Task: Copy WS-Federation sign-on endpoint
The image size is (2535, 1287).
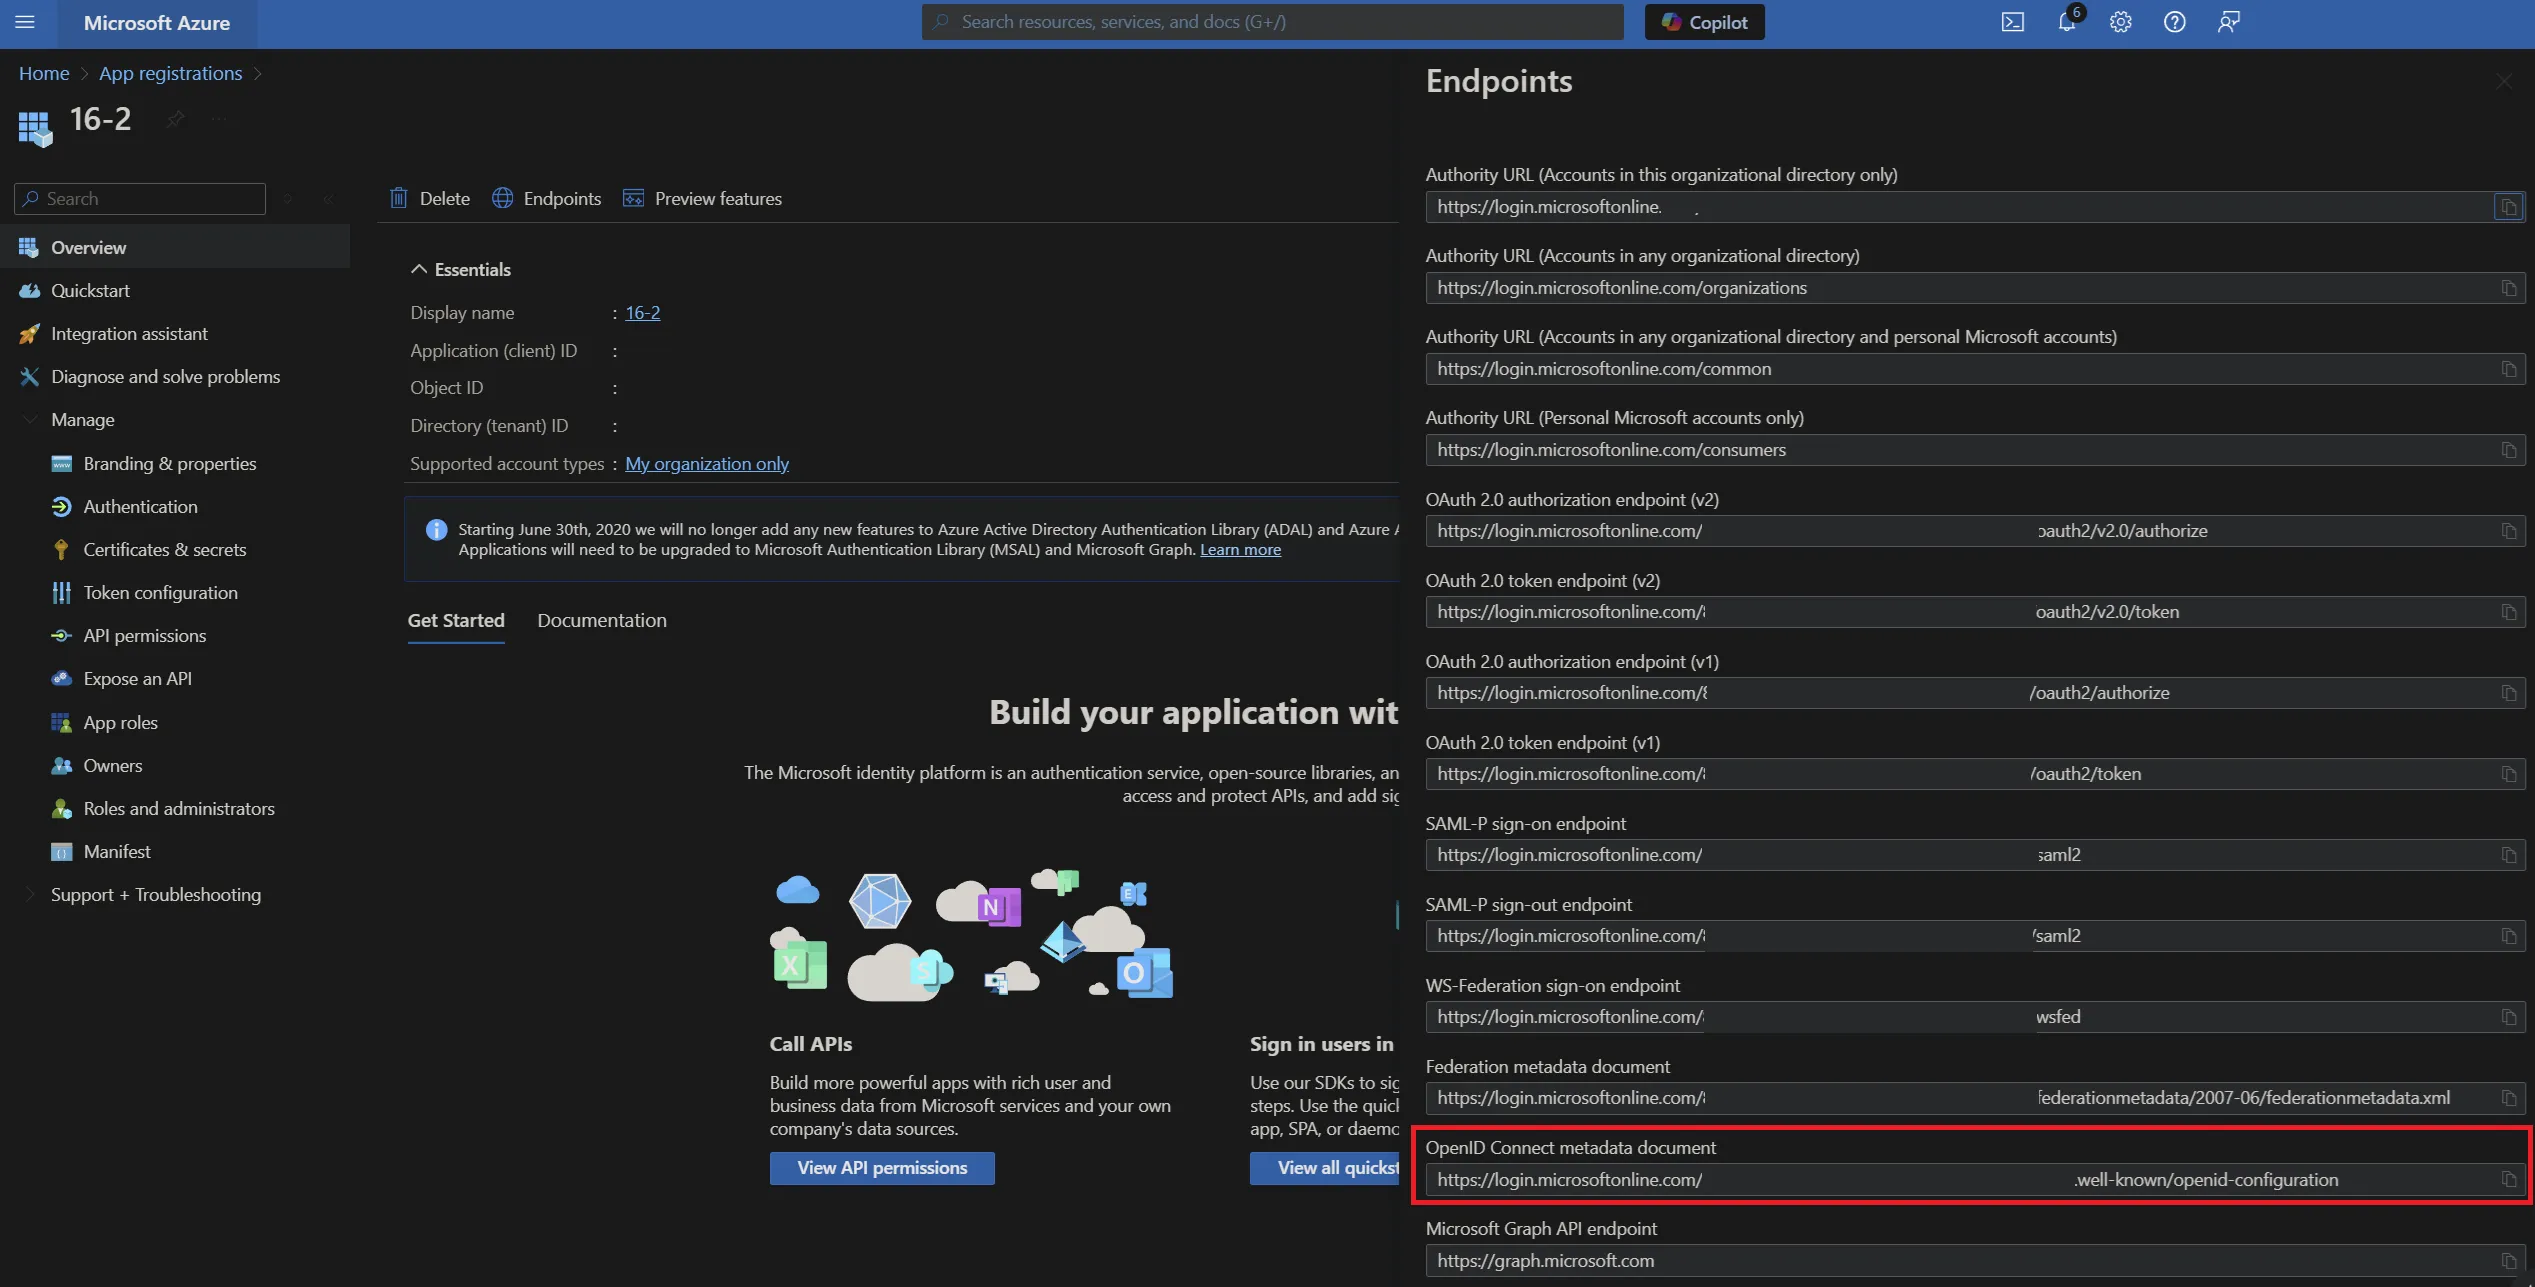Action: pos(2508,1018)
